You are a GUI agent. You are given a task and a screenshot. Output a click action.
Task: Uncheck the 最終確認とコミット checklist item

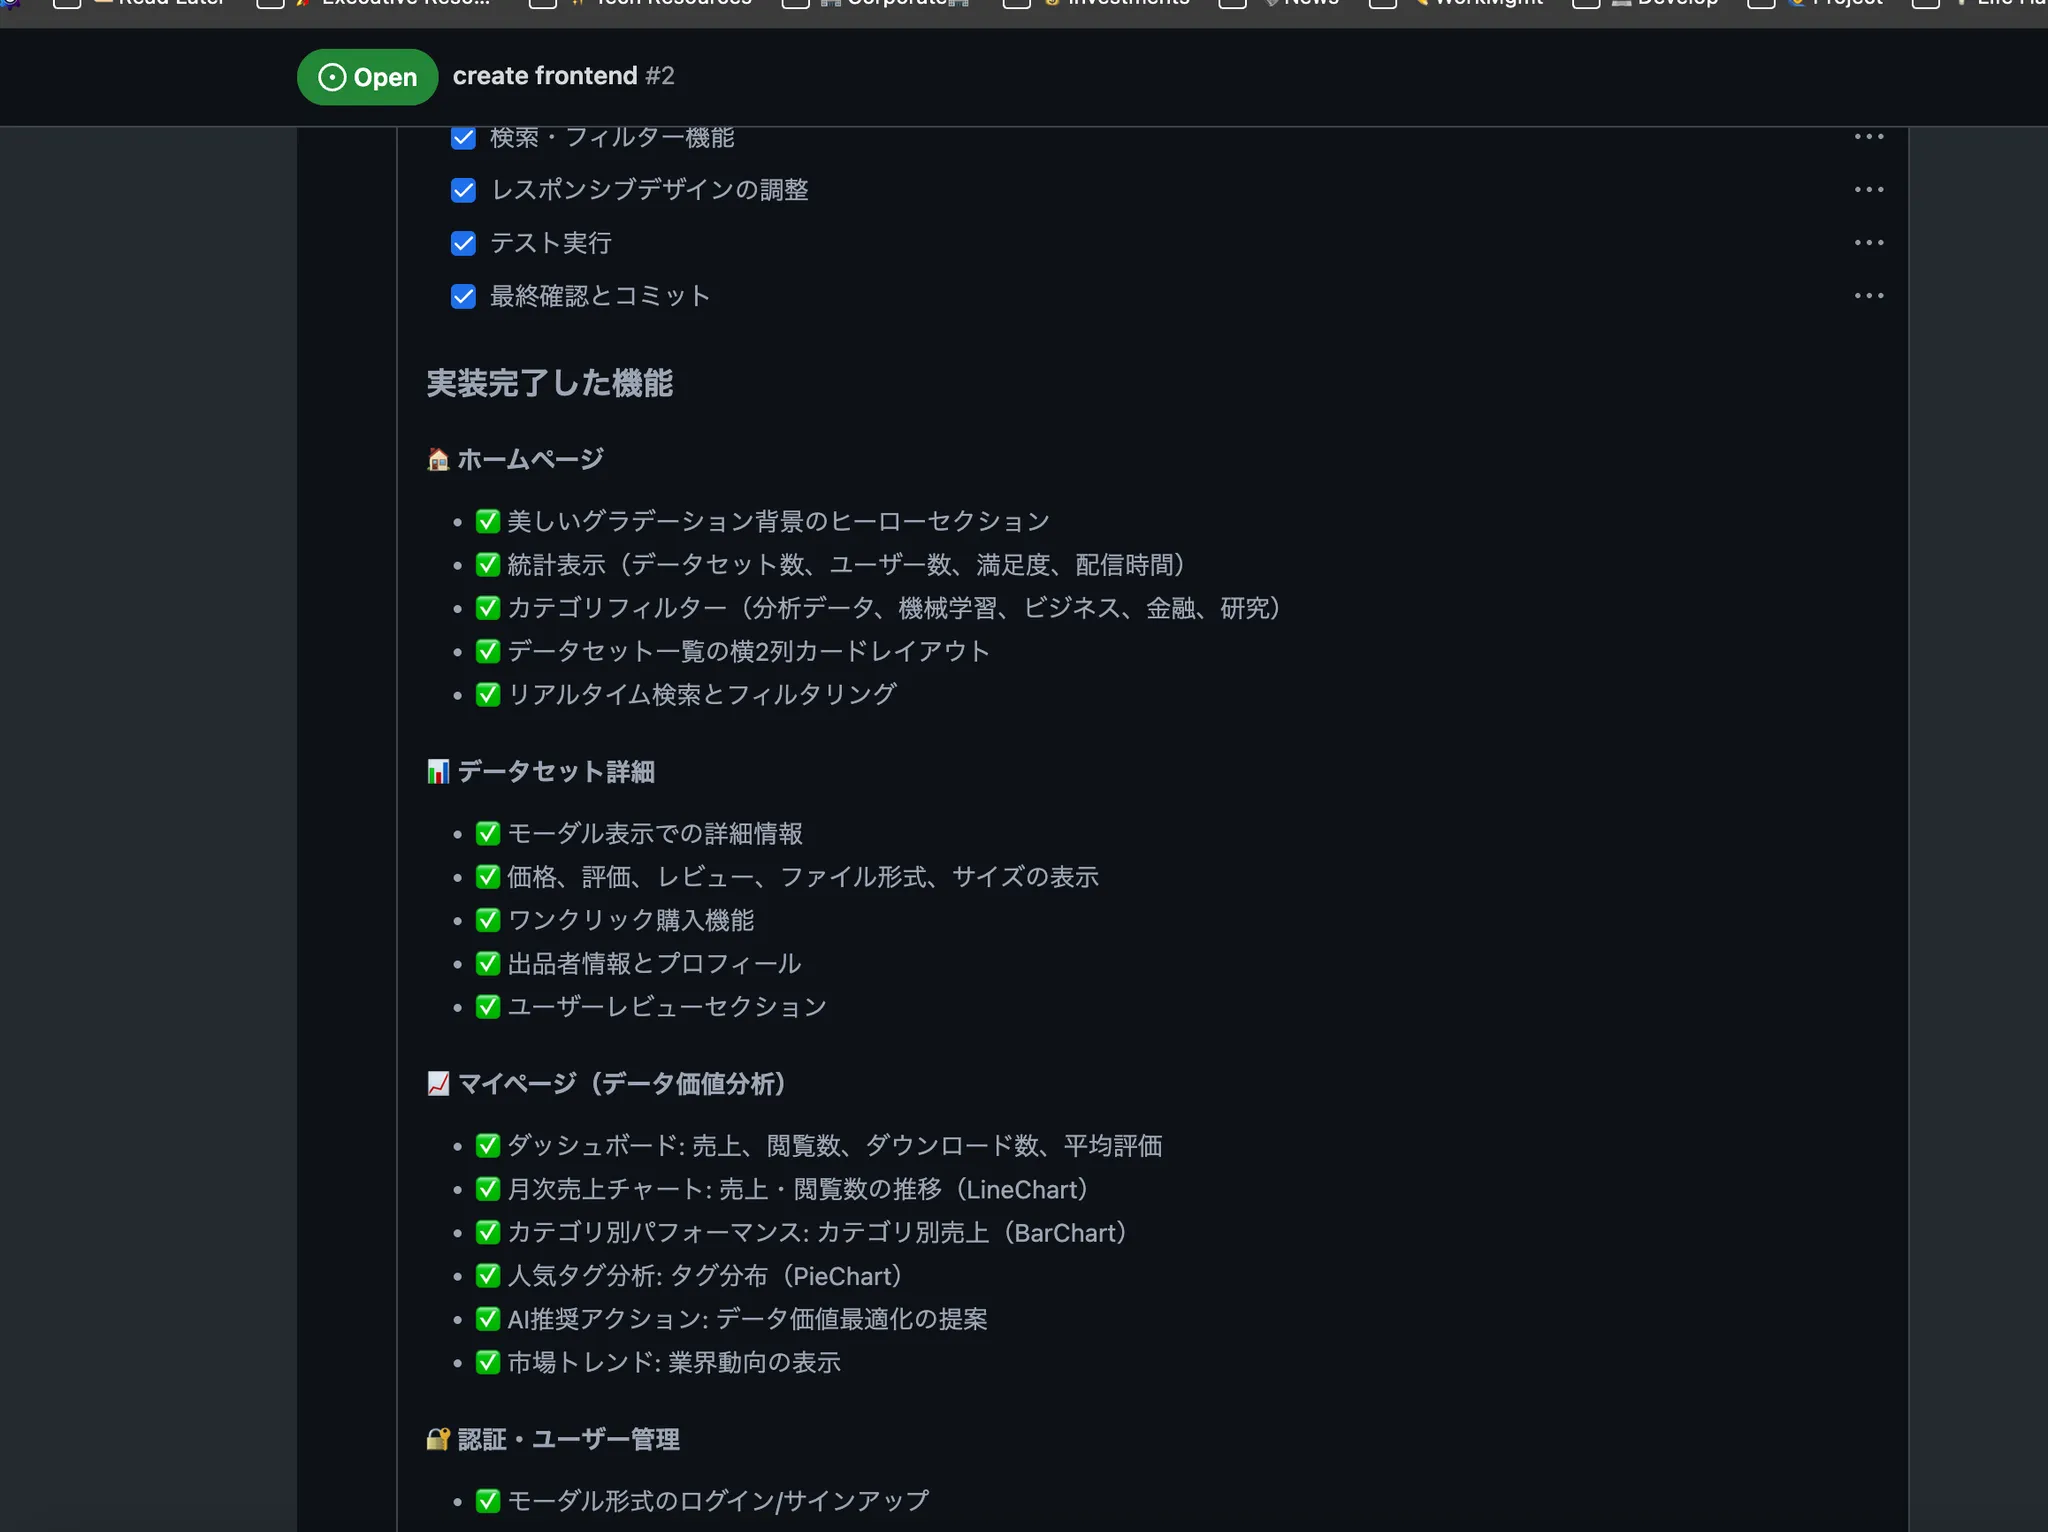point(463,296)
